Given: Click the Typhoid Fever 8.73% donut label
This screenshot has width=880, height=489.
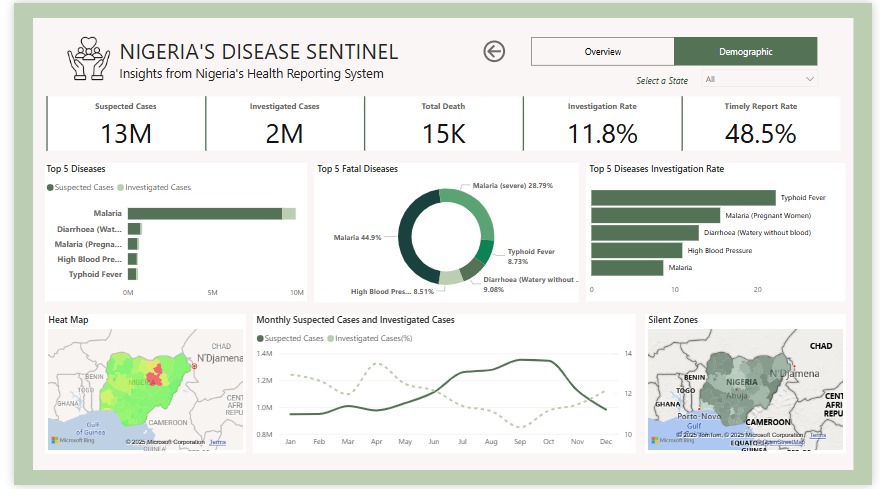Looking at the screenshot, I should [x=531, y=257].
